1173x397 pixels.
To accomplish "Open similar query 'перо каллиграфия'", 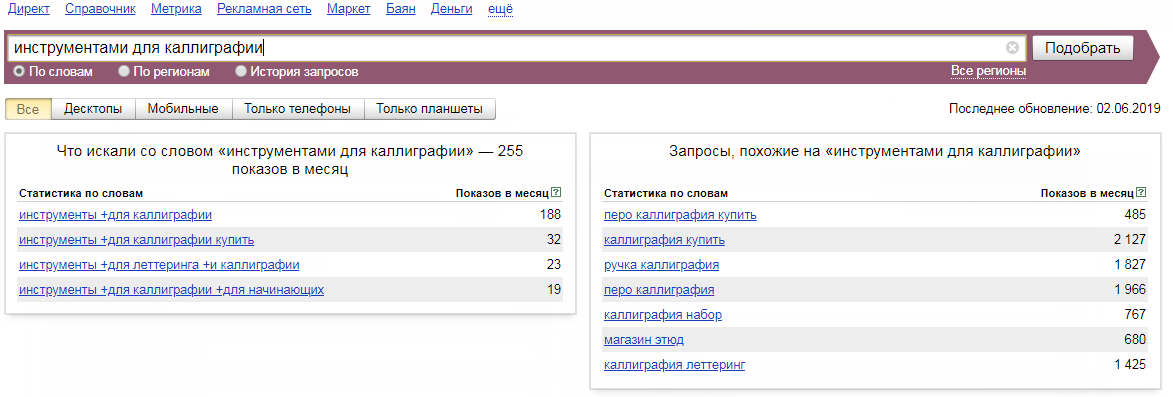I will [659, 289].
